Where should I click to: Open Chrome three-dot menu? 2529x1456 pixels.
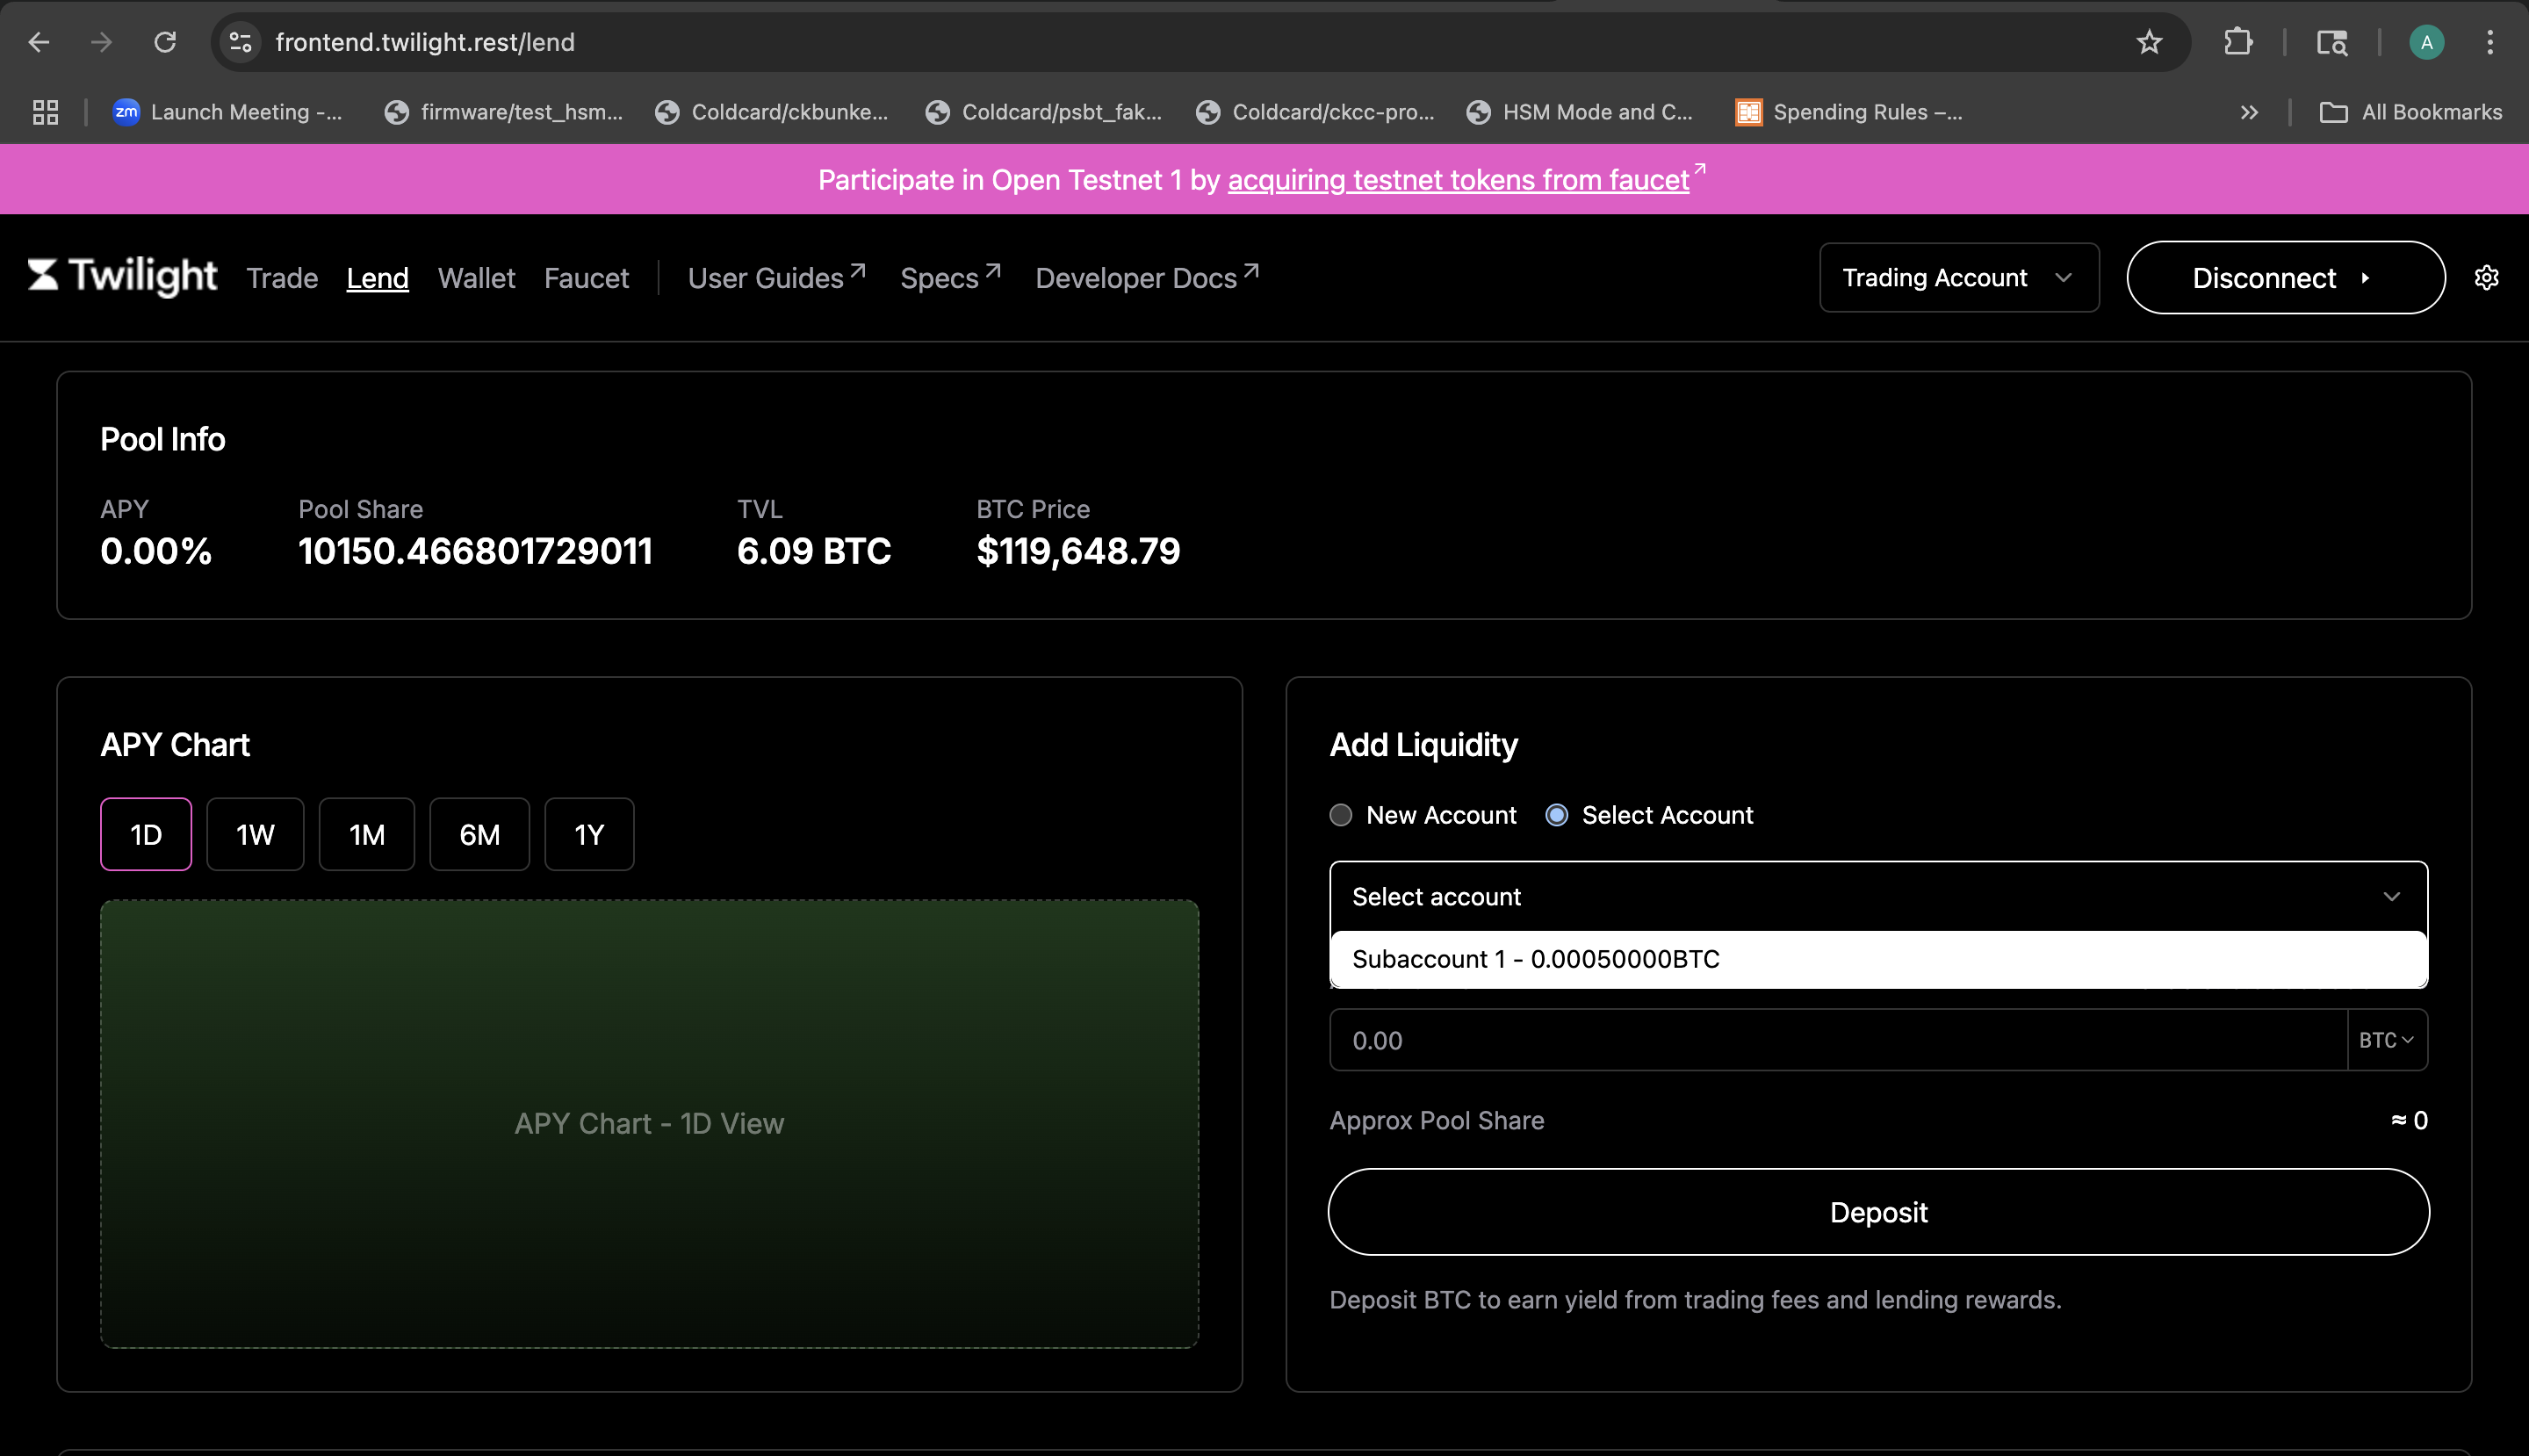[2490, 42]
